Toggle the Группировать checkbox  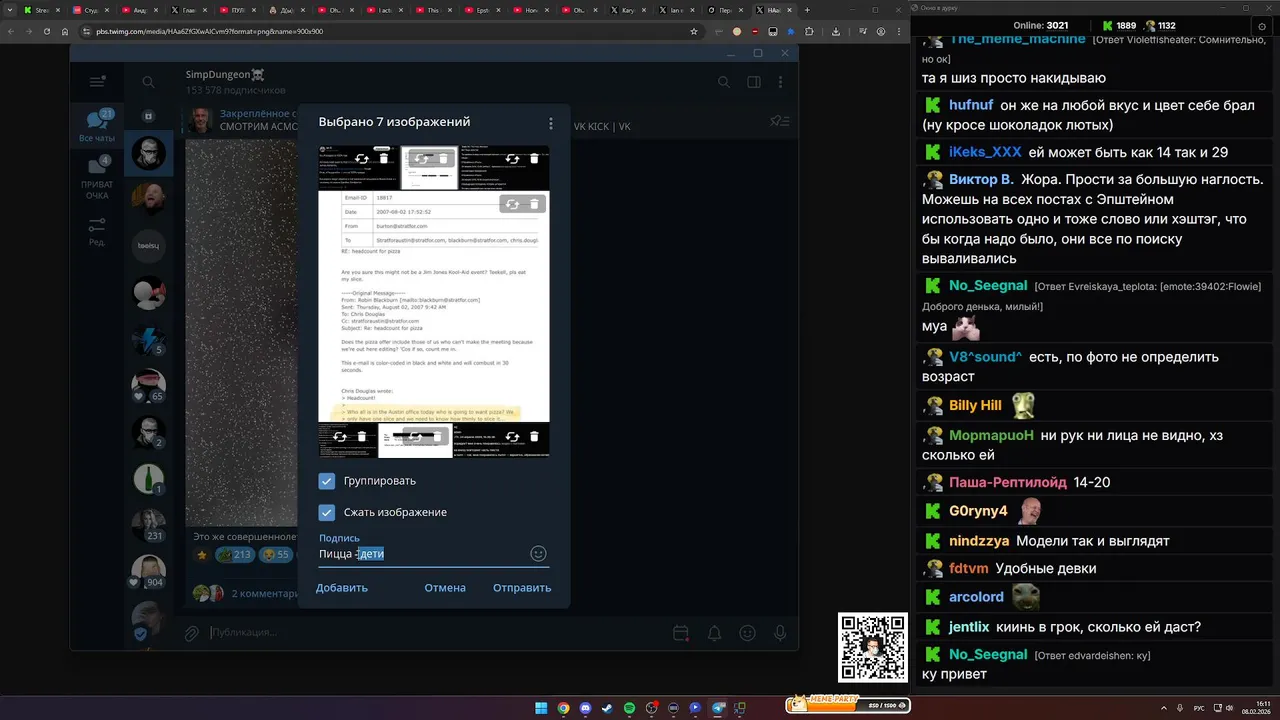point(326,481)
